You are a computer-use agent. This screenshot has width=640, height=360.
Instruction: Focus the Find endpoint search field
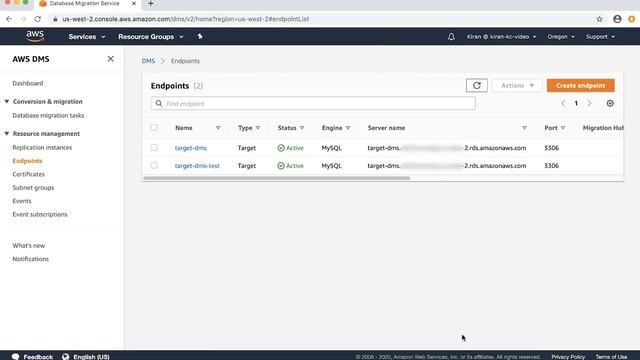pyautogui.click(x=313, y=104)
